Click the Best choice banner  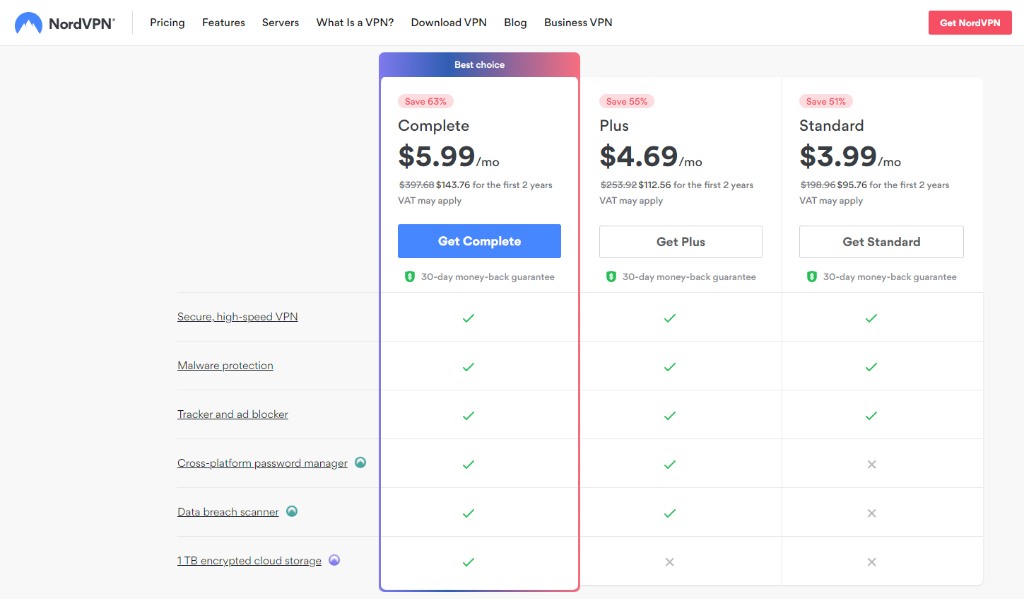pos(479,65)
